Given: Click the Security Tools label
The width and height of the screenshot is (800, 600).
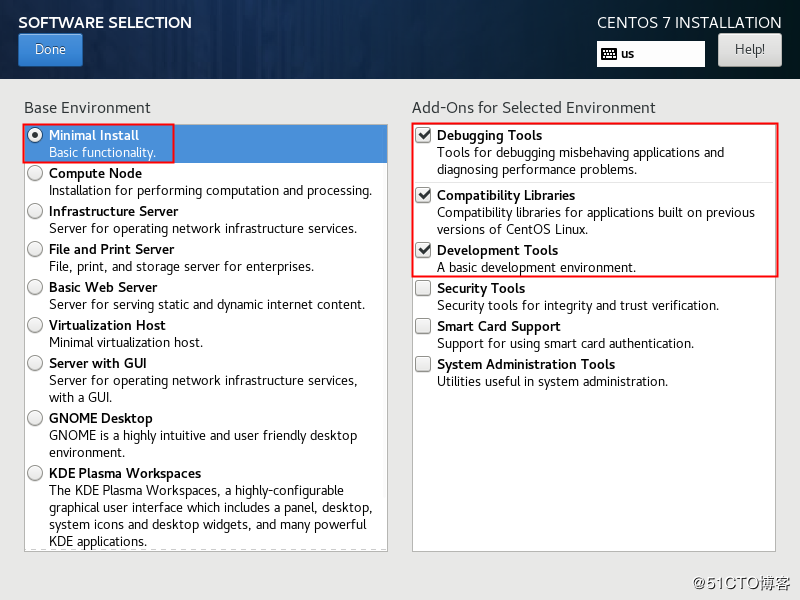Looking at the screenshot, I should click(x=481, y=289).
